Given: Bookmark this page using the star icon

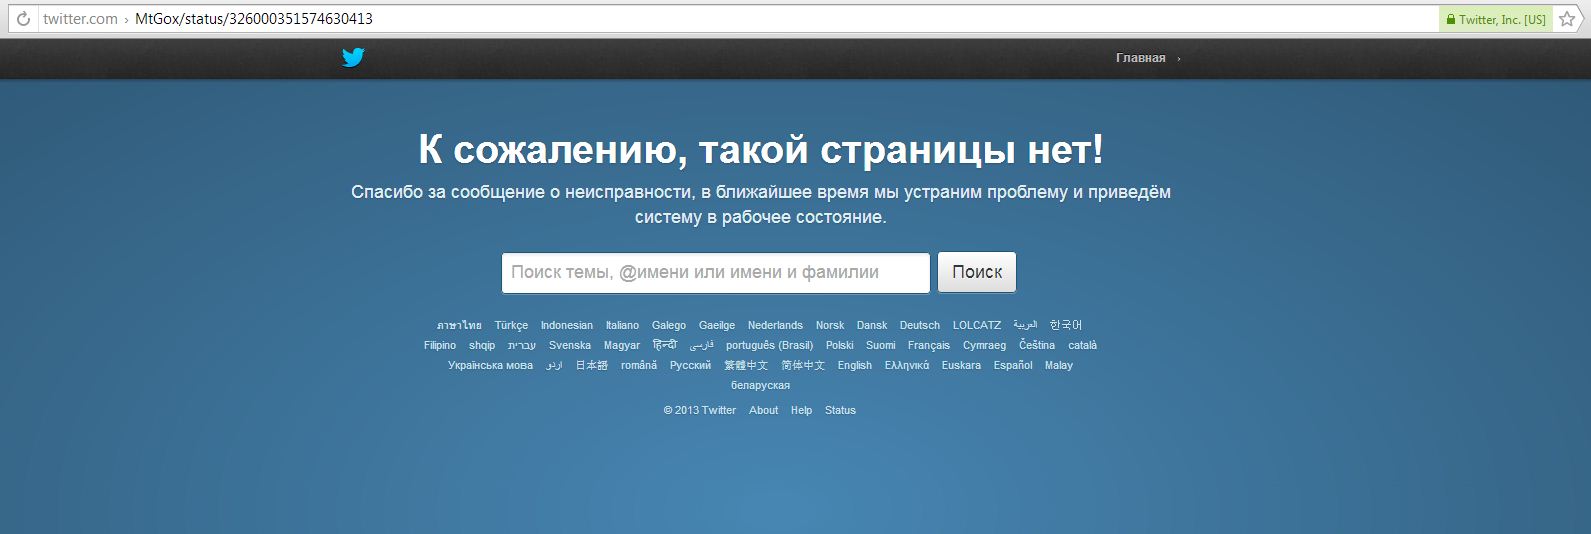Looking at the screenshot, I should (x=1567, y=19).
